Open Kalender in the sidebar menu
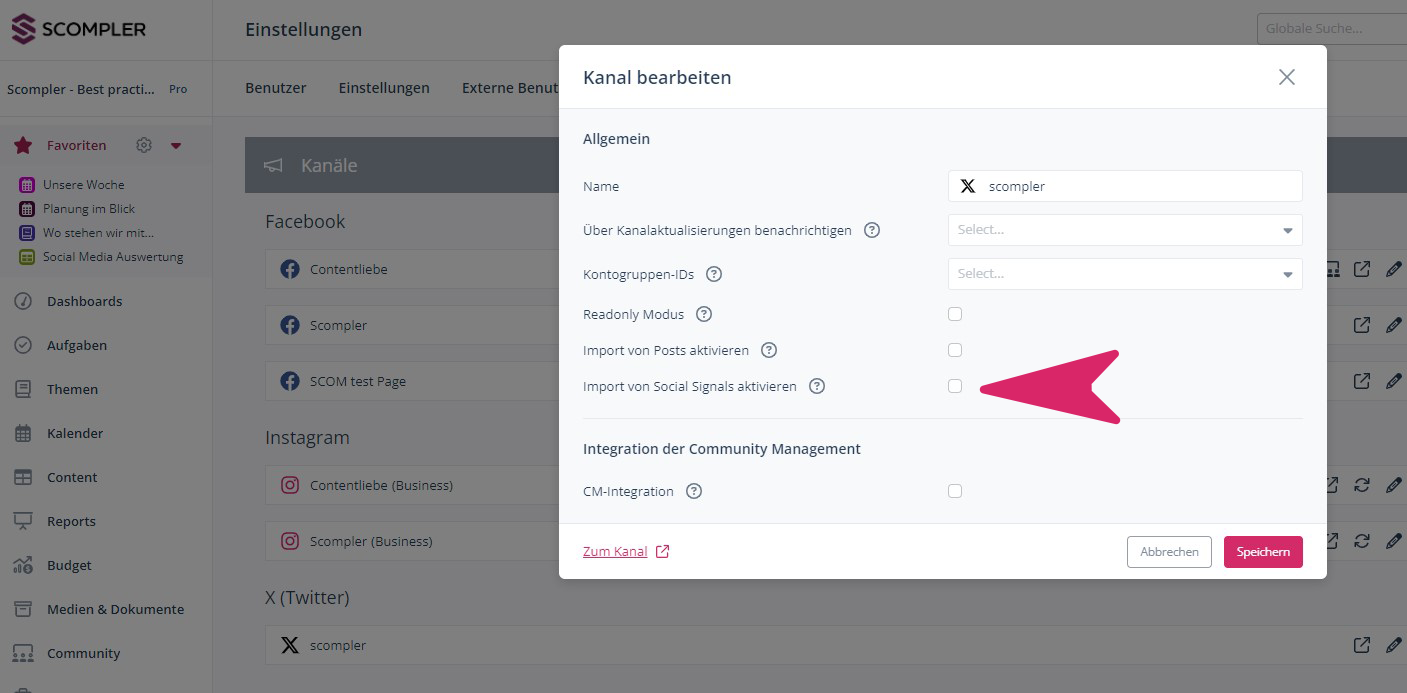 coord(75,433)
